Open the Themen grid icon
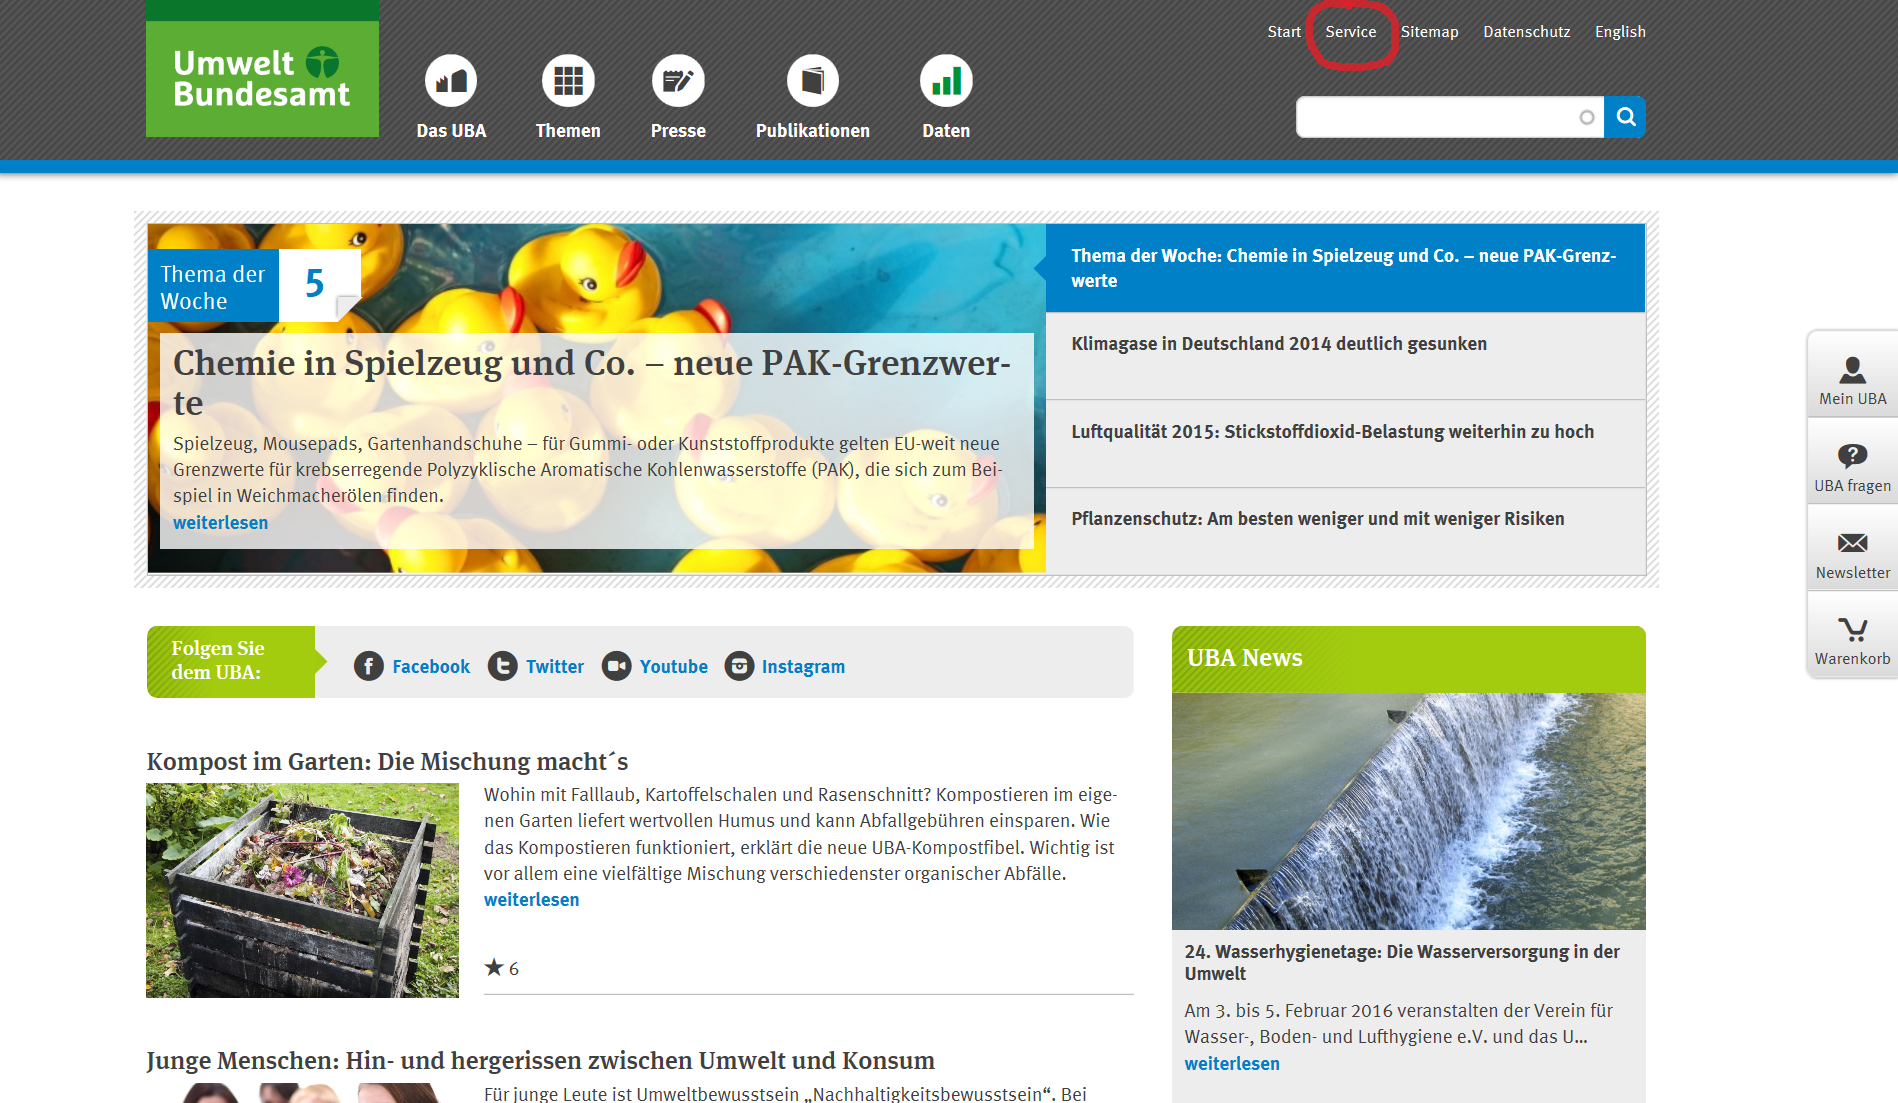1898x1103 pixels. pyautogui.click(x=568, y=81)
